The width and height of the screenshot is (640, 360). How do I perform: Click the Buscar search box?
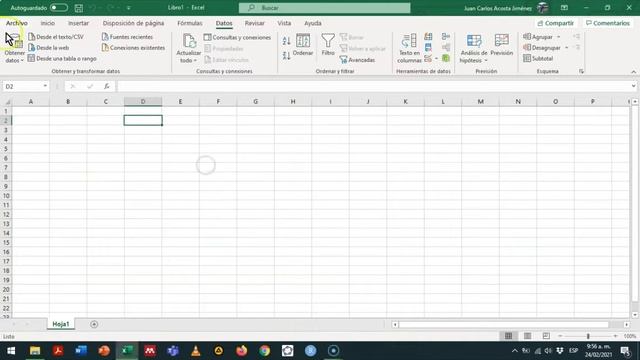(x=324, y=8)
